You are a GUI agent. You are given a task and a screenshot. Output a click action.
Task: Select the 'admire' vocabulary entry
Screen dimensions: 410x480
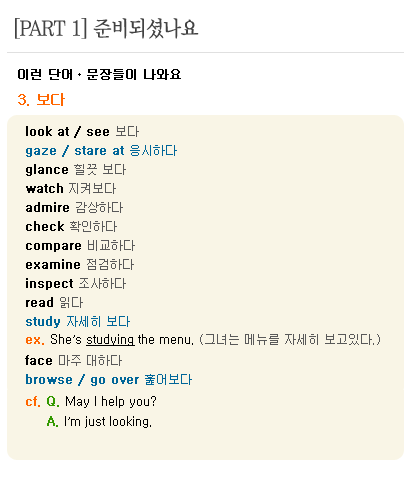74,208
